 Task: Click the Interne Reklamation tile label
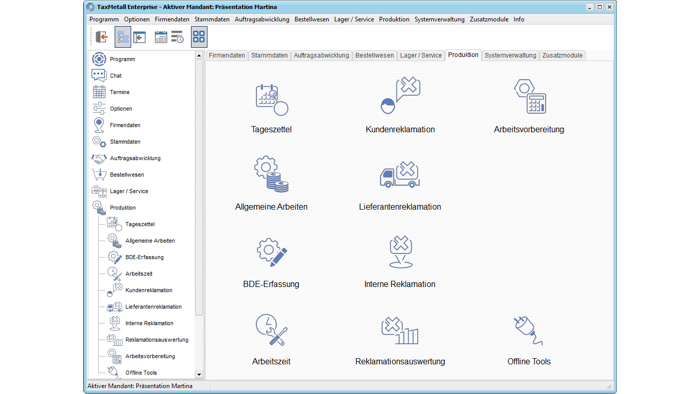point(400,284)
